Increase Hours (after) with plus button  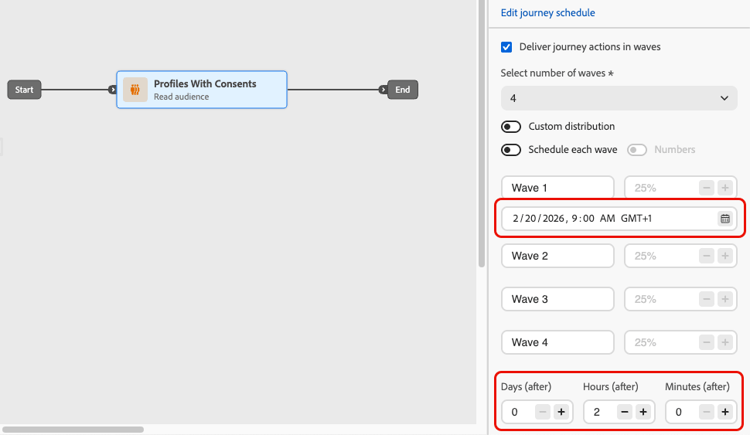pyautogui.click(x=643, y=411)
